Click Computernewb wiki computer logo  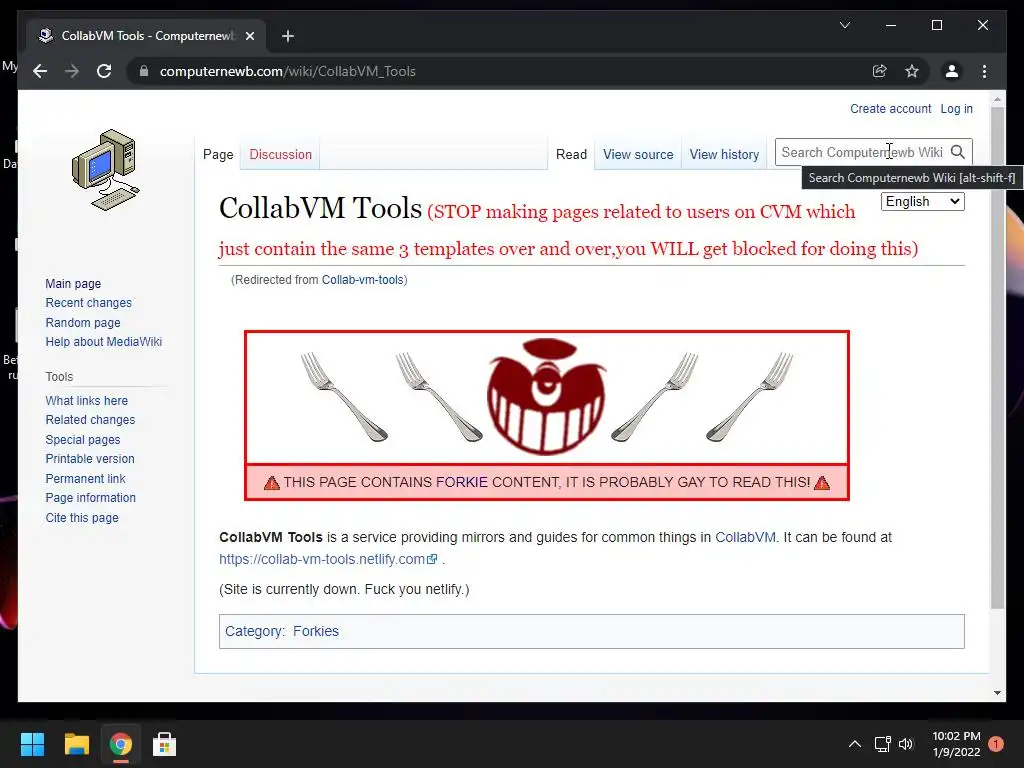tap(105, 170)
